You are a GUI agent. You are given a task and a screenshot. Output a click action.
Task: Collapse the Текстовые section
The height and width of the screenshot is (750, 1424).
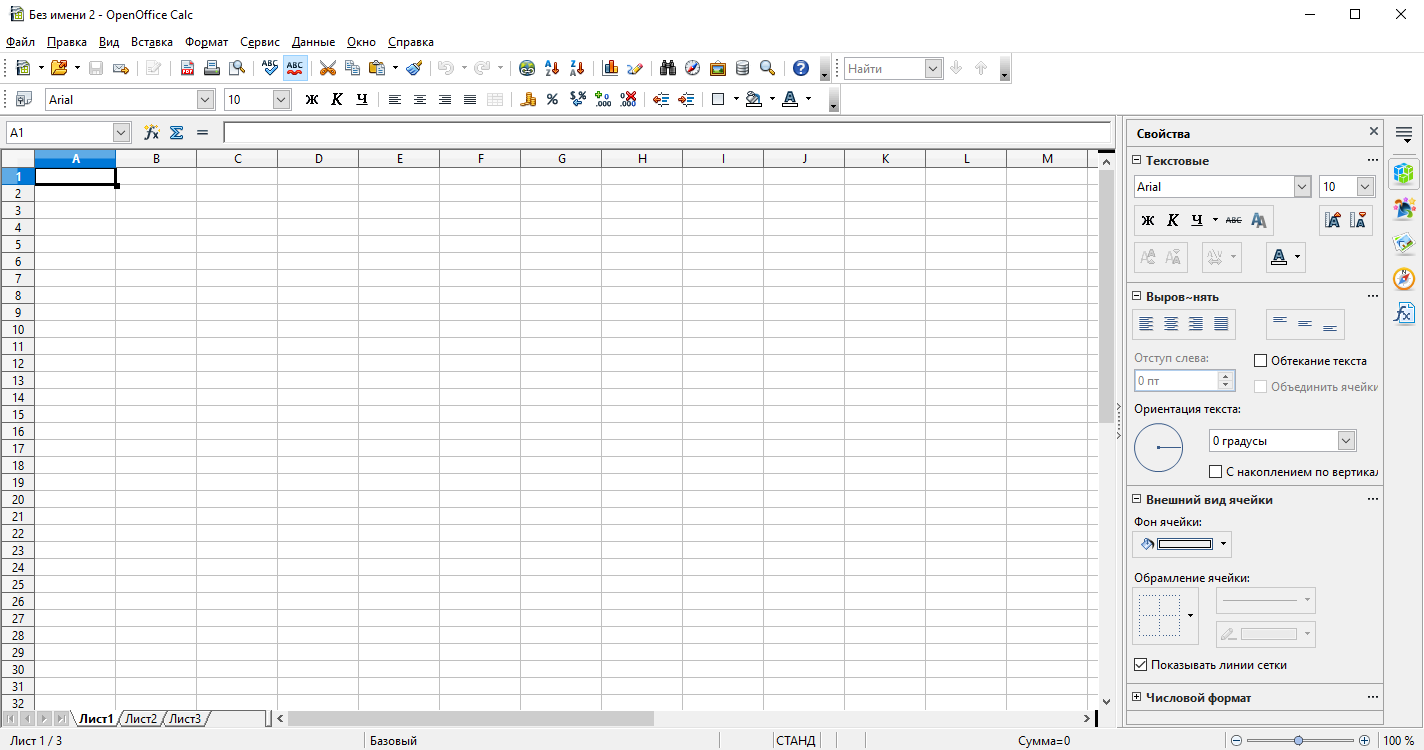[x=1136, y=161]
